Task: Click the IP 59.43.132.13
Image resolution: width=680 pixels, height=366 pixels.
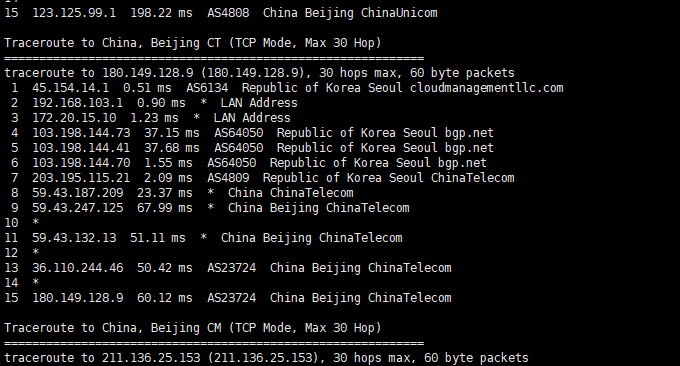Action: point(74,238)
